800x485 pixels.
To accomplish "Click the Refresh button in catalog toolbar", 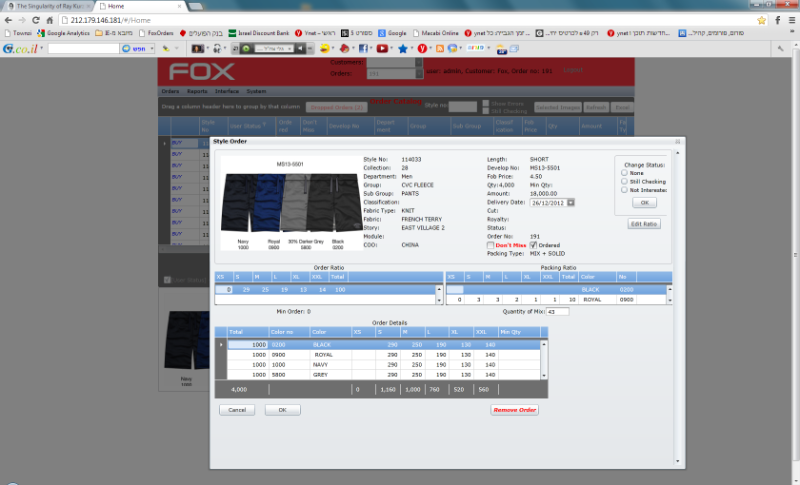I will pyautogui.click(x=595, y=107).
